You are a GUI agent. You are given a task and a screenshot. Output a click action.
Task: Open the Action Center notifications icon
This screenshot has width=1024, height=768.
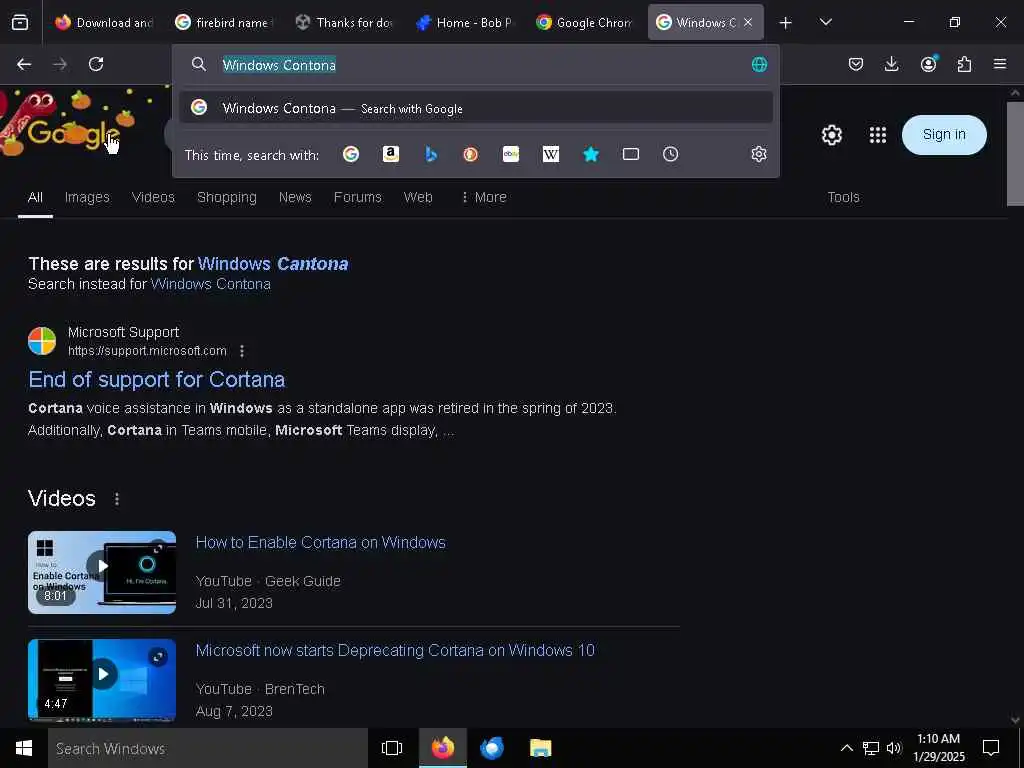991,748
